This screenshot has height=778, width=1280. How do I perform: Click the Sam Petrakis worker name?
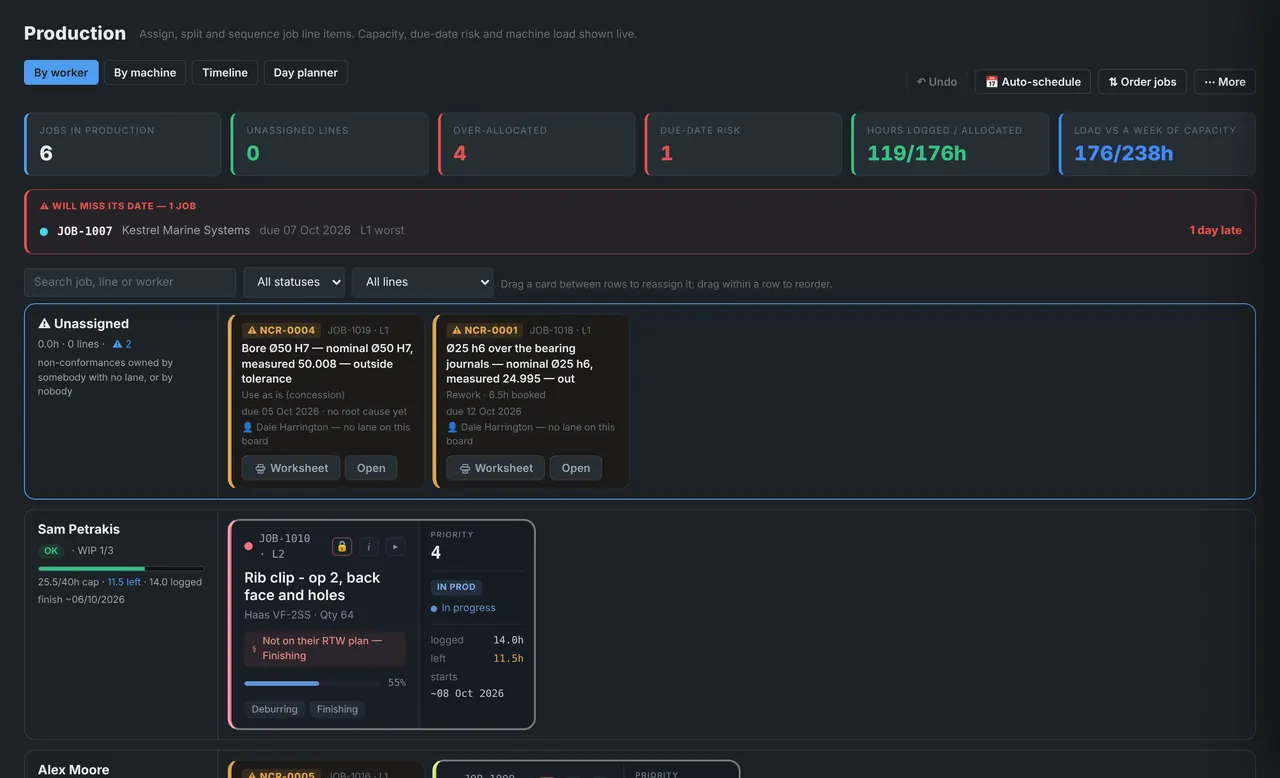(x=79, y=529)
